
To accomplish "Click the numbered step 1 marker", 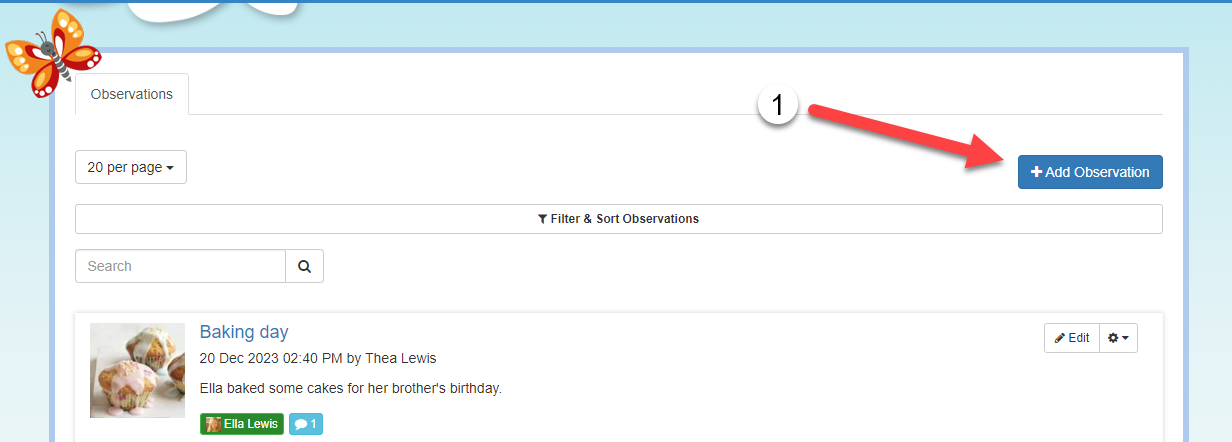I will click(777, 106).
